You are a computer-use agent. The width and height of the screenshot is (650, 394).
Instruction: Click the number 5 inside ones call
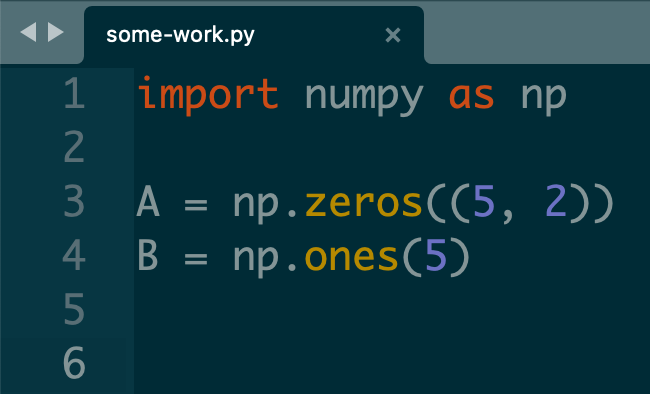tap(436, 255)
